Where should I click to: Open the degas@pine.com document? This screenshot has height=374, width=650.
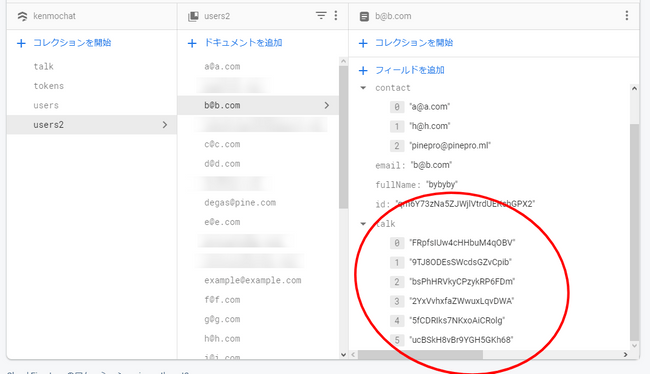[x=240, y=202]
